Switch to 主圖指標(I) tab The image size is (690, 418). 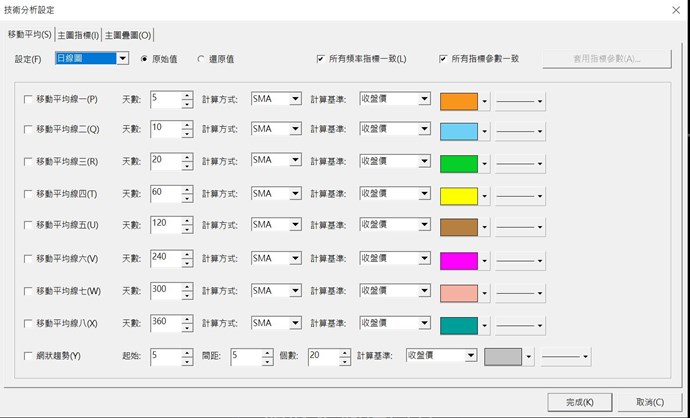coord(79,34)
